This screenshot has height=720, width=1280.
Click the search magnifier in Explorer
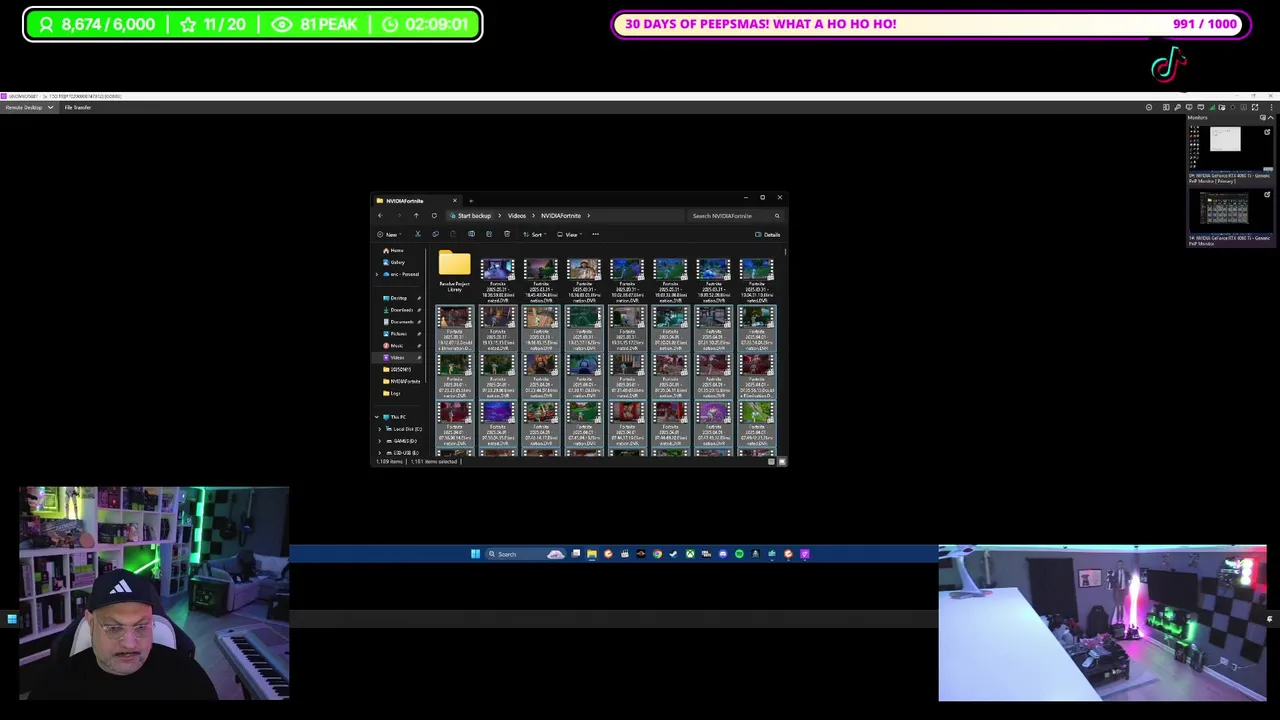[x=777, y=216]
